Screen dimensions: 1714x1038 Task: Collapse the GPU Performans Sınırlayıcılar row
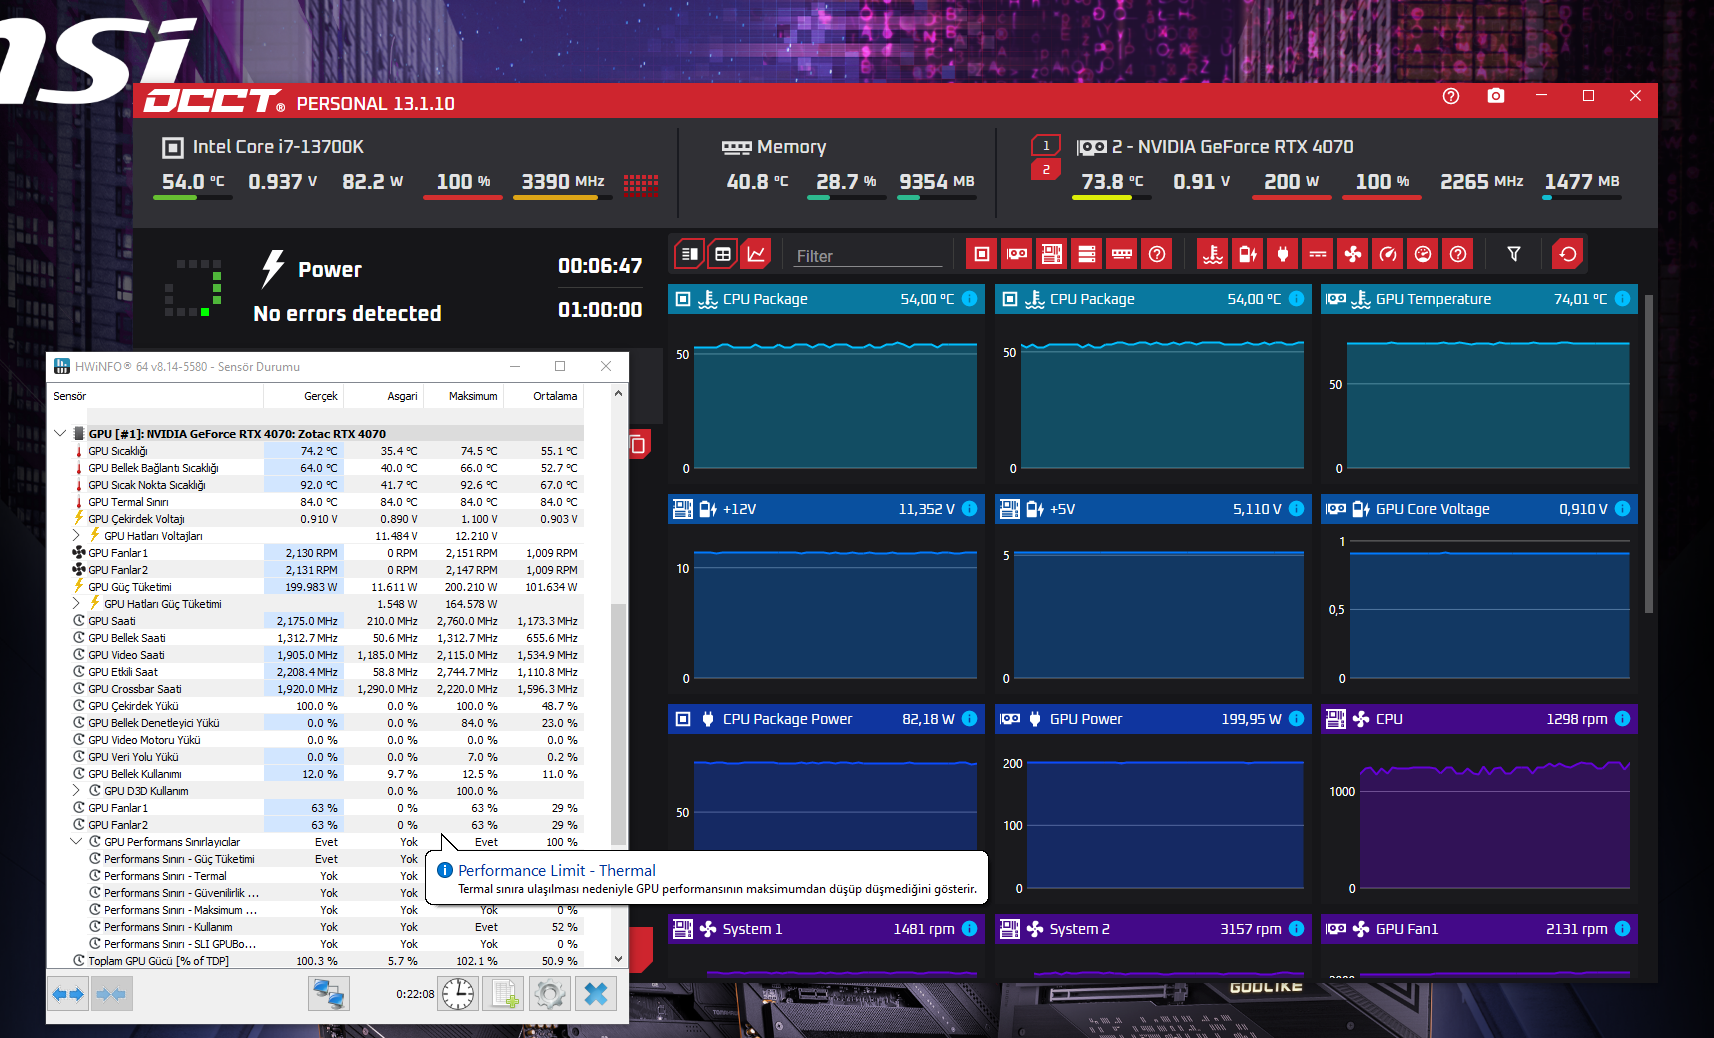click(77, 842)
